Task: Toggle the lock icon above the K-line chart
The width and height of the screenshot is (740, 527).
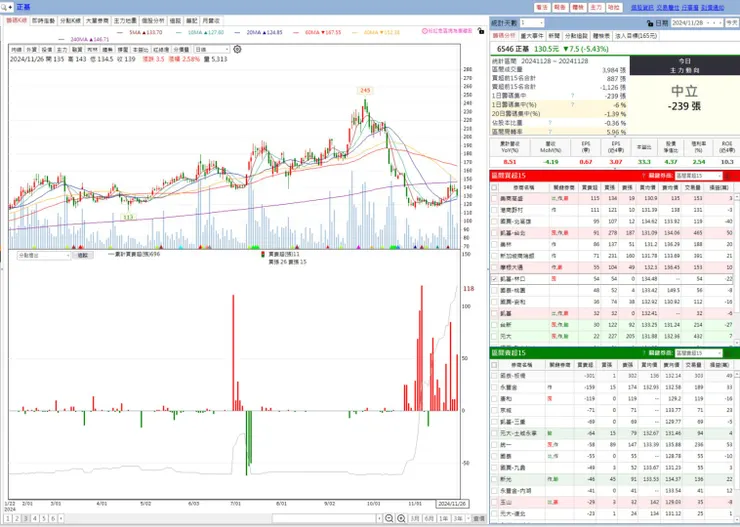Action: tap(480, 31)
